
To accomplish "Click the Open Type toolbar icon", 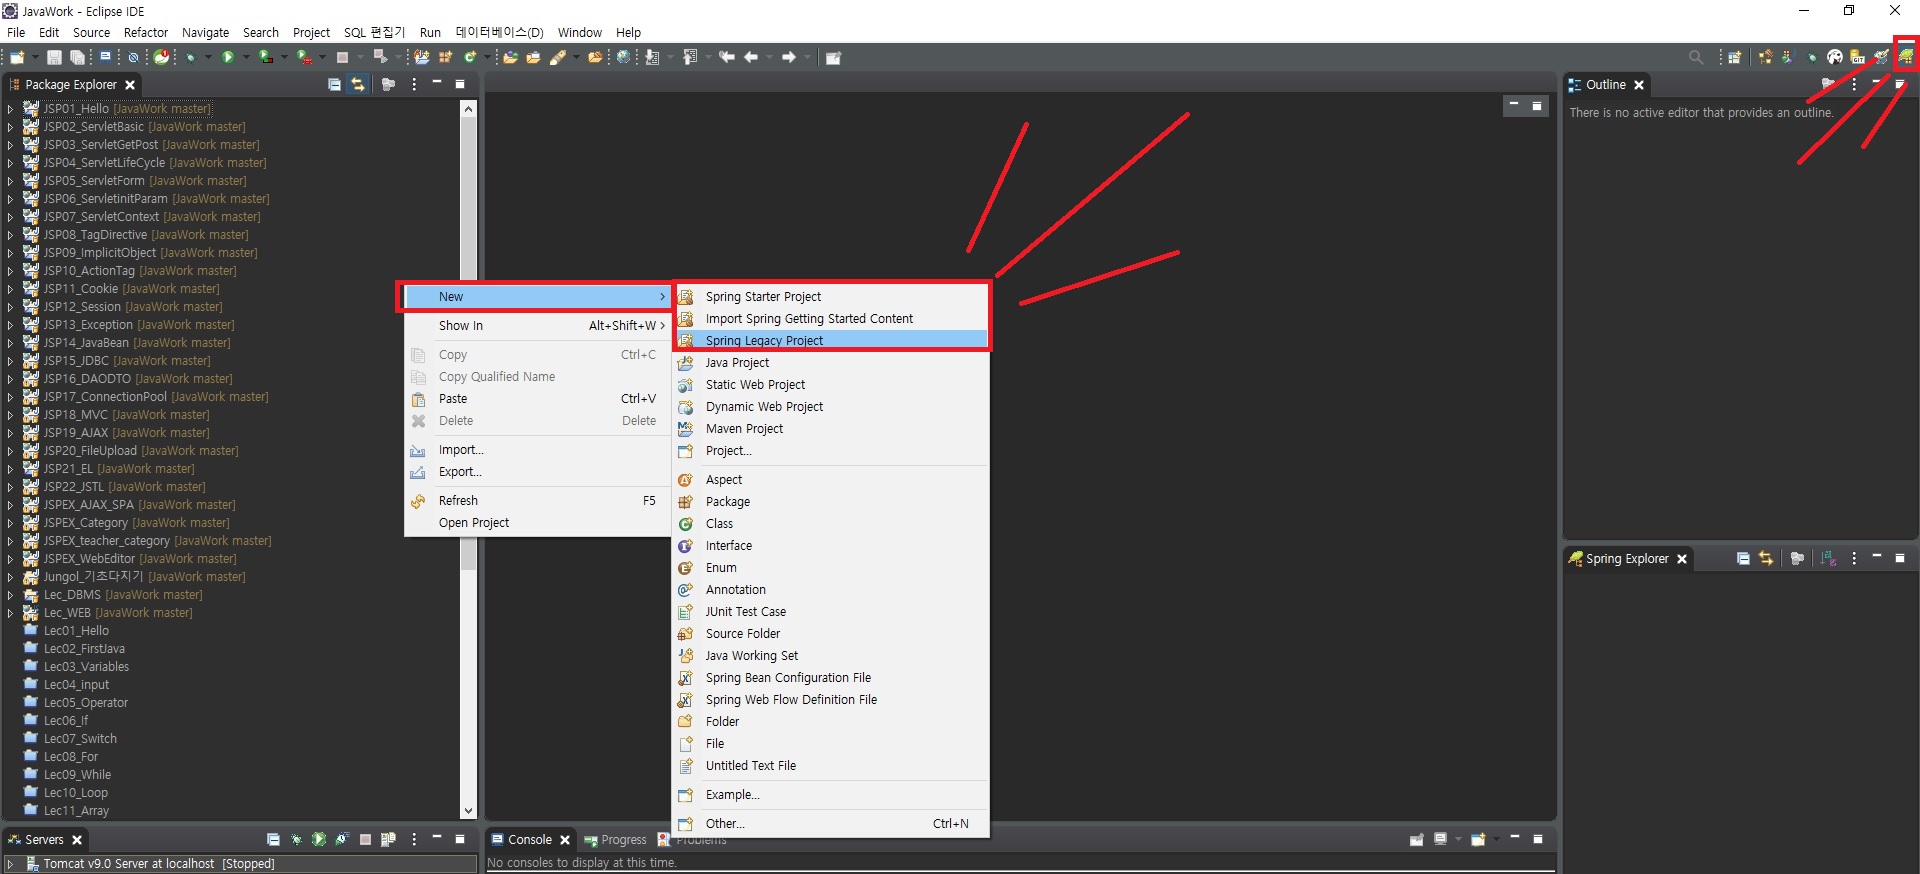I will [x=510, y=57].
